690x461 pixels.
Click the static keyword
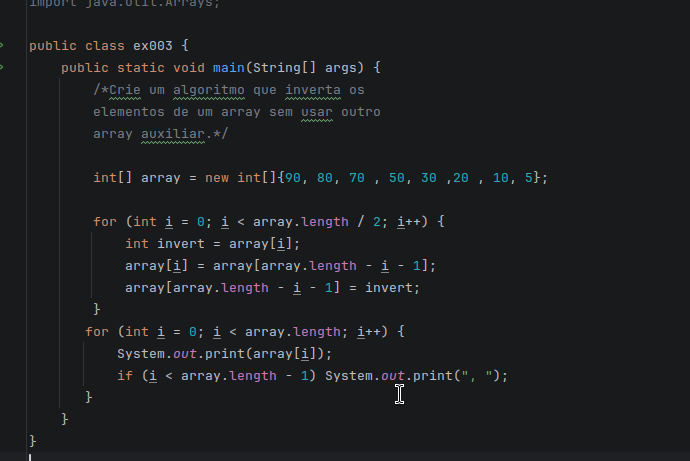point(141,68)
